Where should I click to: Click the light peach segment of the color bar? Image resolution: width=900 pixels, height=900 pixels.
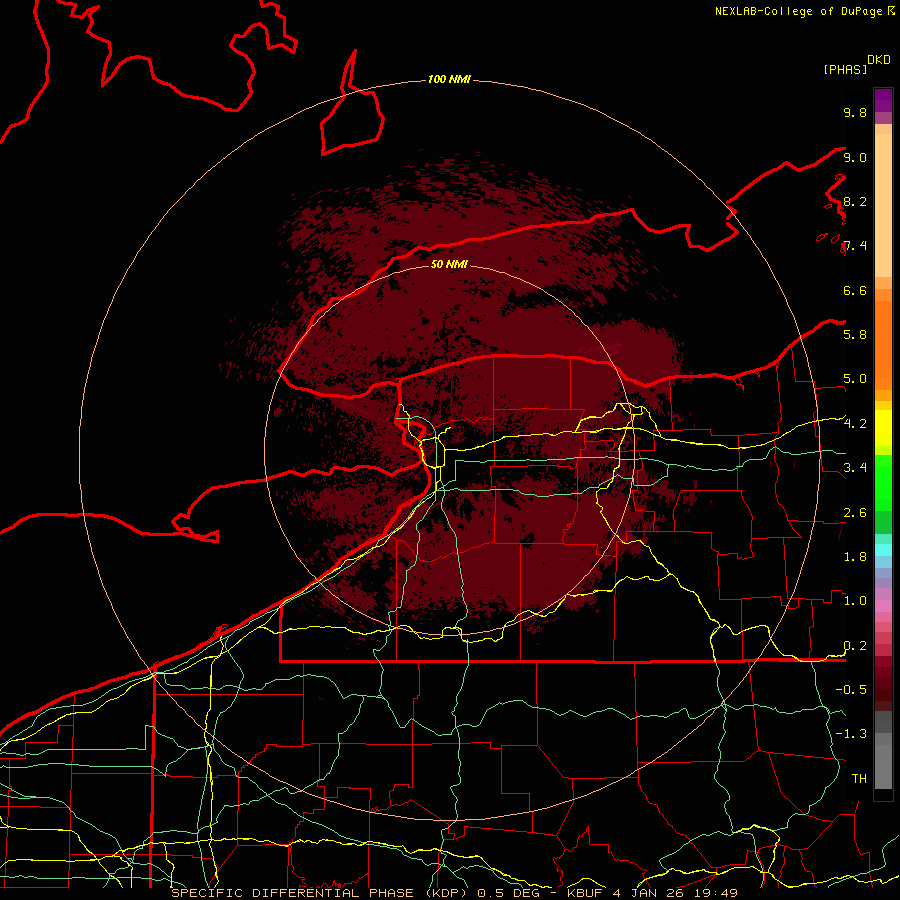(883, 205)
